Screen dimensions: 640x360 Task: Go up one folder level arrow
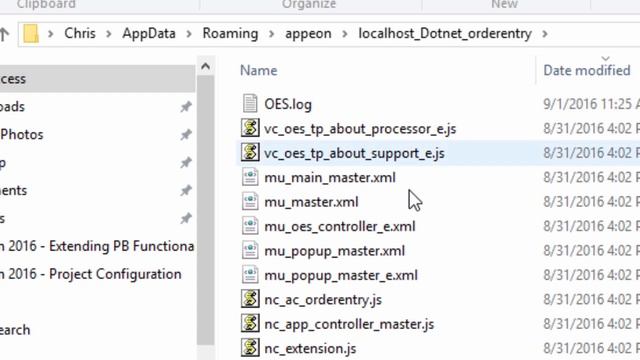point(4,34)
